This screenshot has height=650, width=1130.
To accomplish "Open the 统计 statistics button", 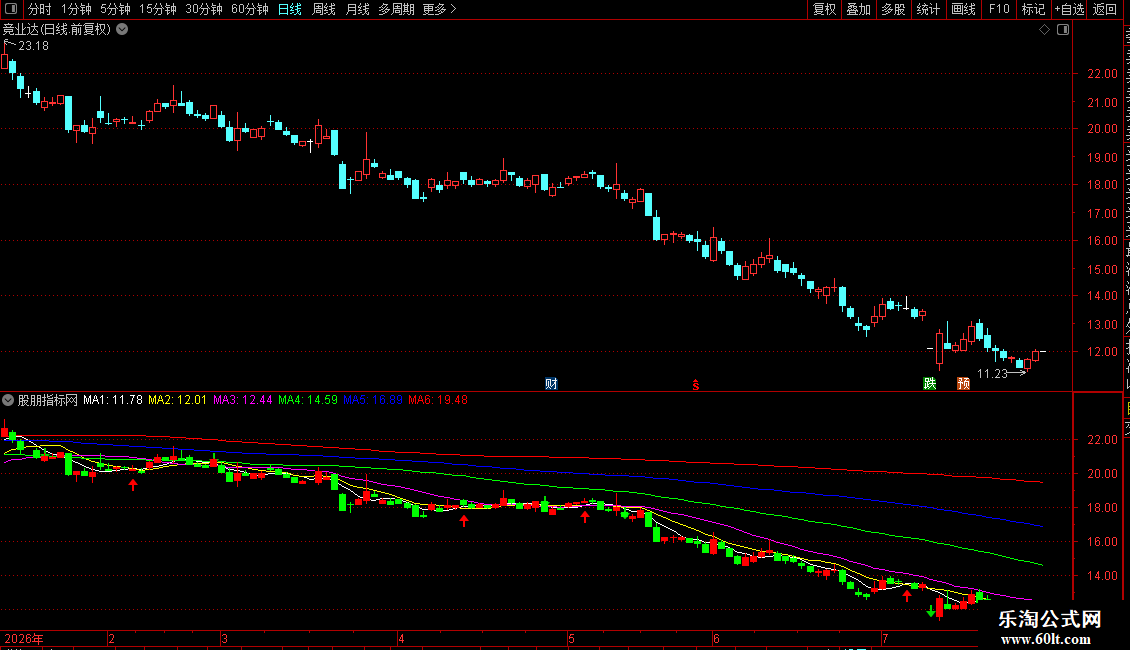I will tap(927, 9).
